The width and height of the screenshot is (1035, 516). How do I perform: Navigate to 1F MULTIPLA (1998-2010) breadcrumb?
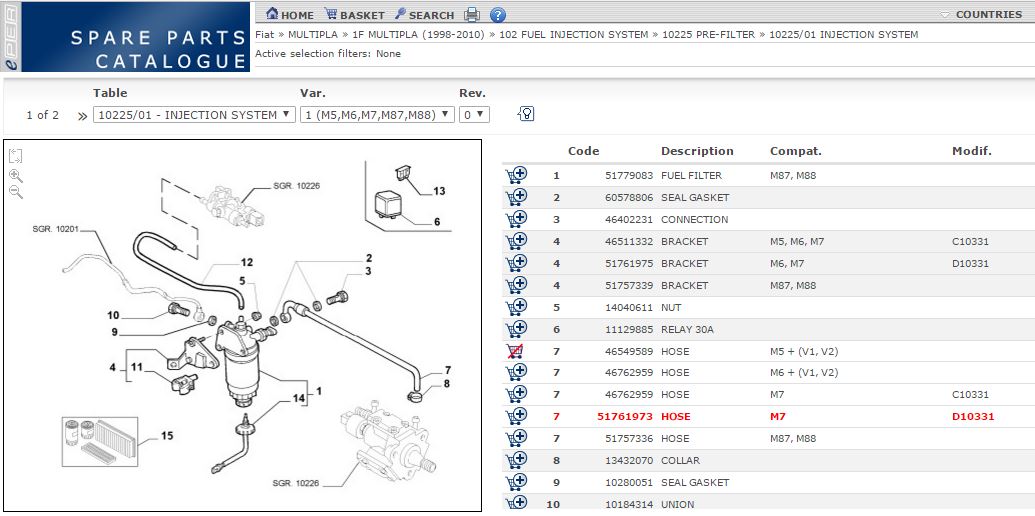[418, 34]
